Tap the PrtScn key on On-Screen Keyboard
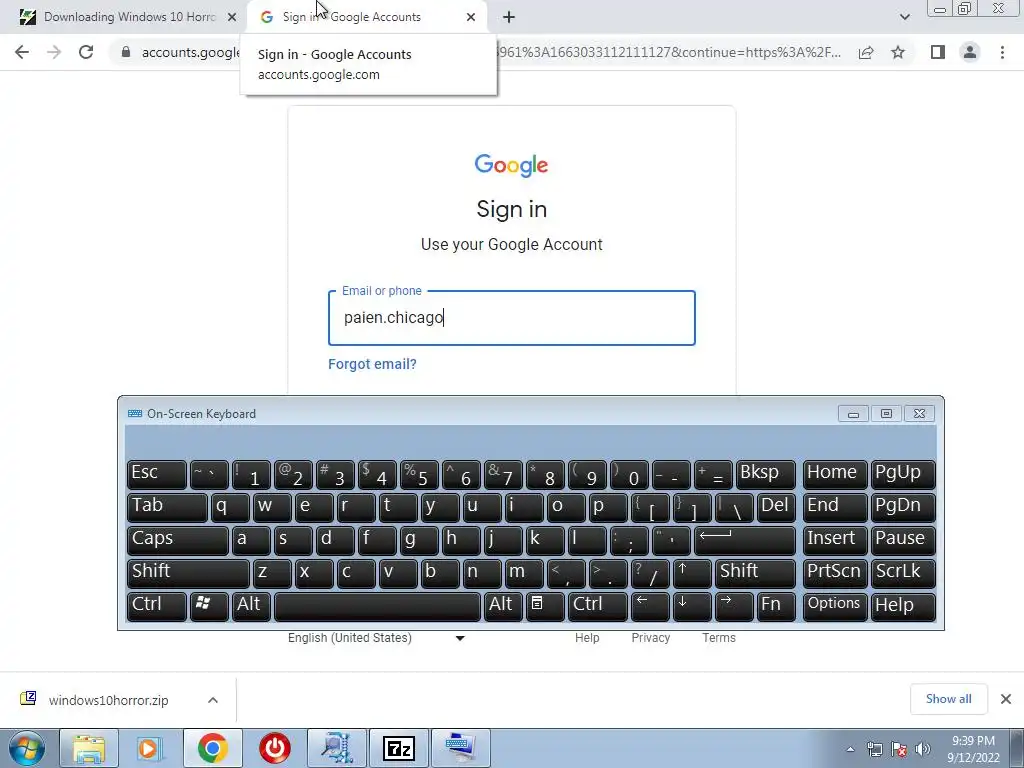This screenshot has height=768, width=1024. (835, 573)
